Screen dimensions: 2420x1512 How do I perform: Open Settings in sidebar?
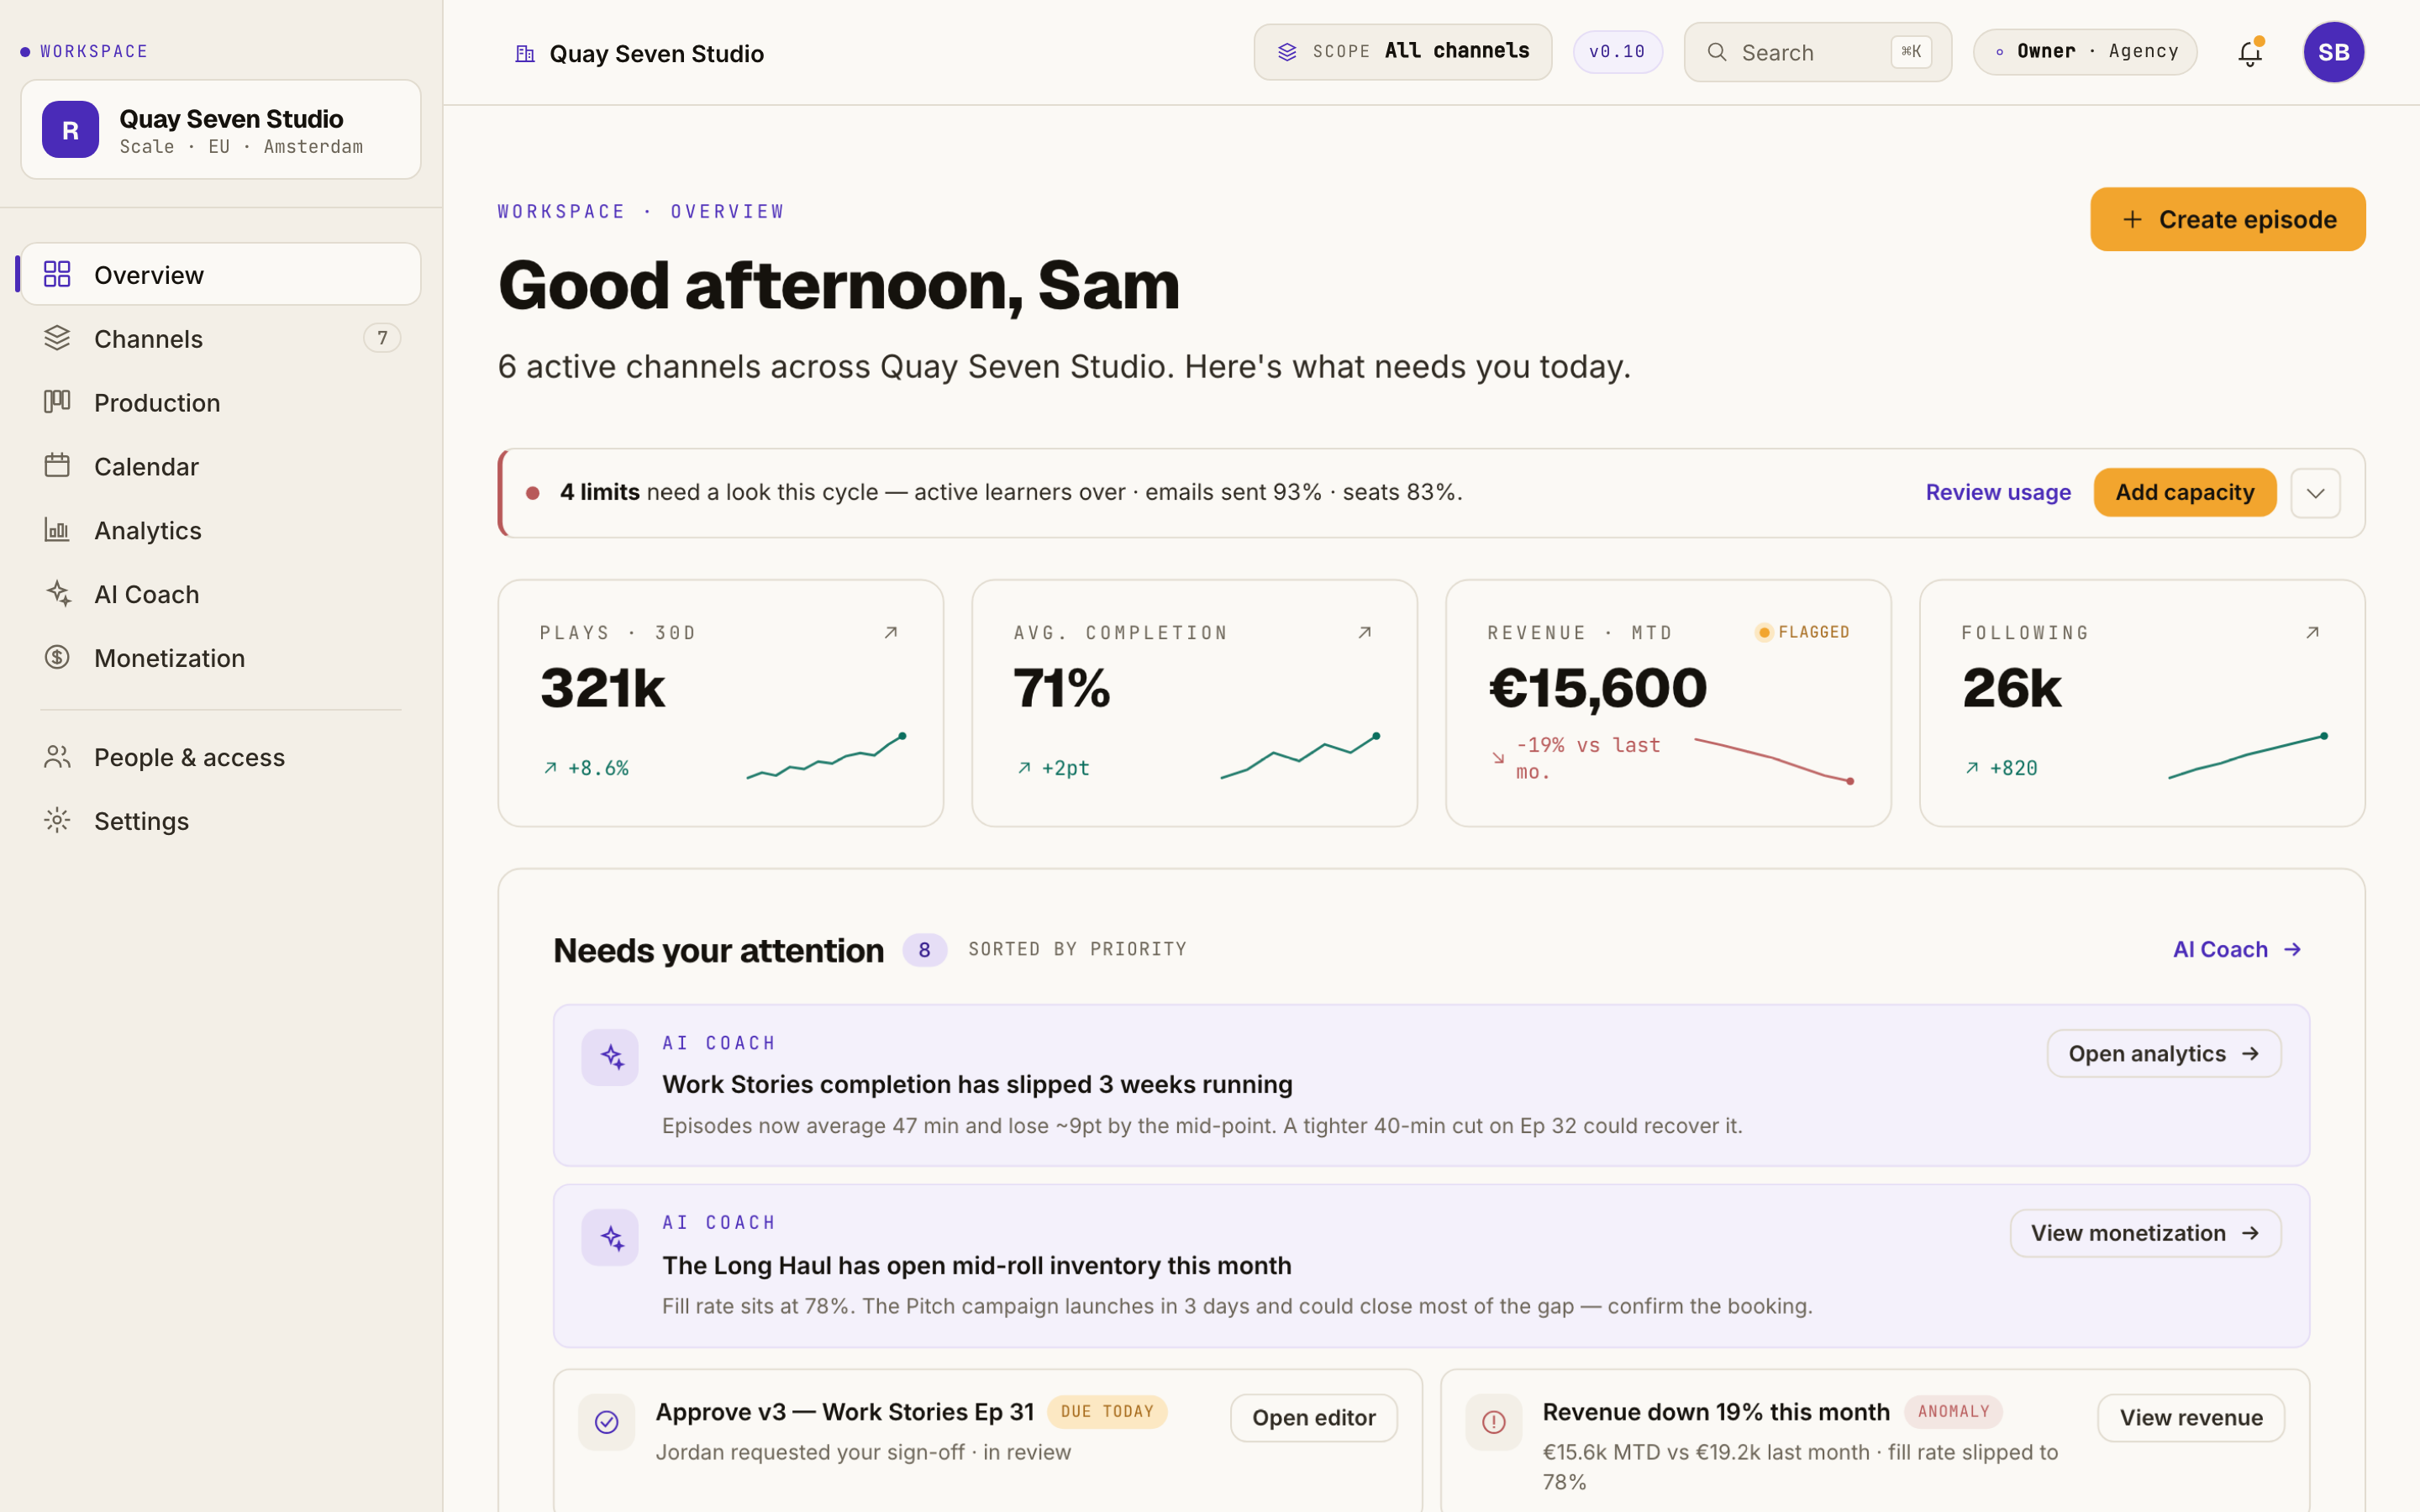(221, 821)
